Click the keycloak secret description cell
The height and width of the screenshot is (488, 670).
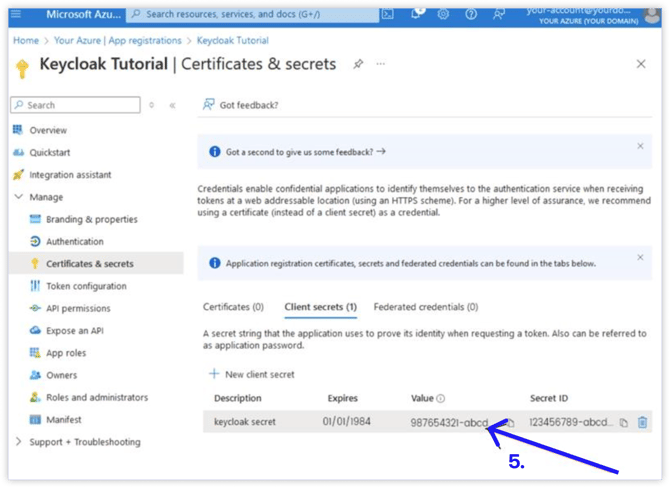tap(245, 422)
